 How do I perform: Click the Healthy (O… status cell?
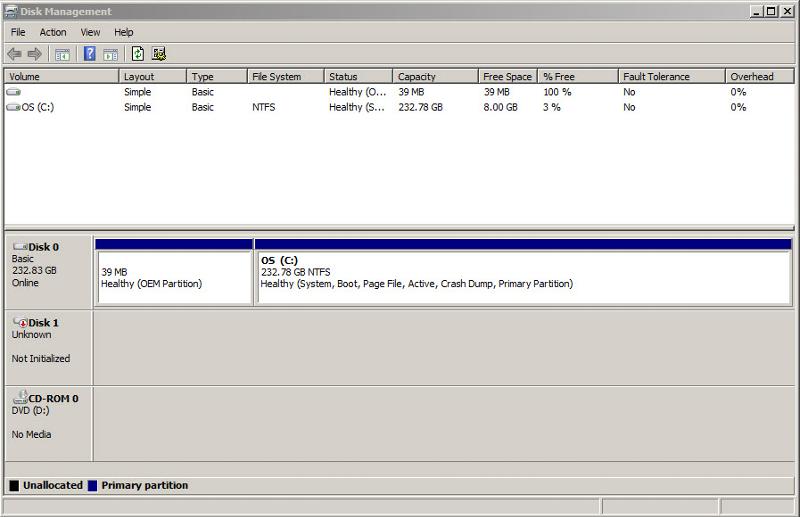coord(358,92)
